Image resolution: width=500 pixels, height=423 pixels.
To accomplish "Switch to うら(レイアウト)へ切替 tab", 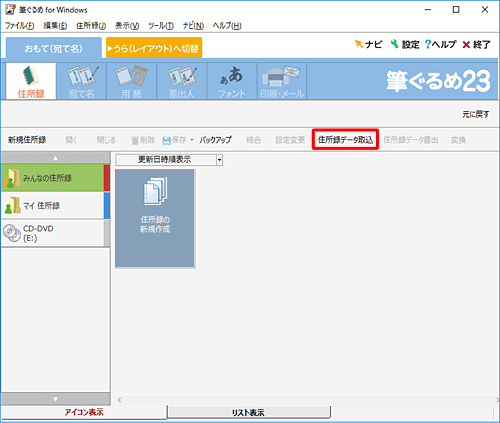I will tap(154, 48).
